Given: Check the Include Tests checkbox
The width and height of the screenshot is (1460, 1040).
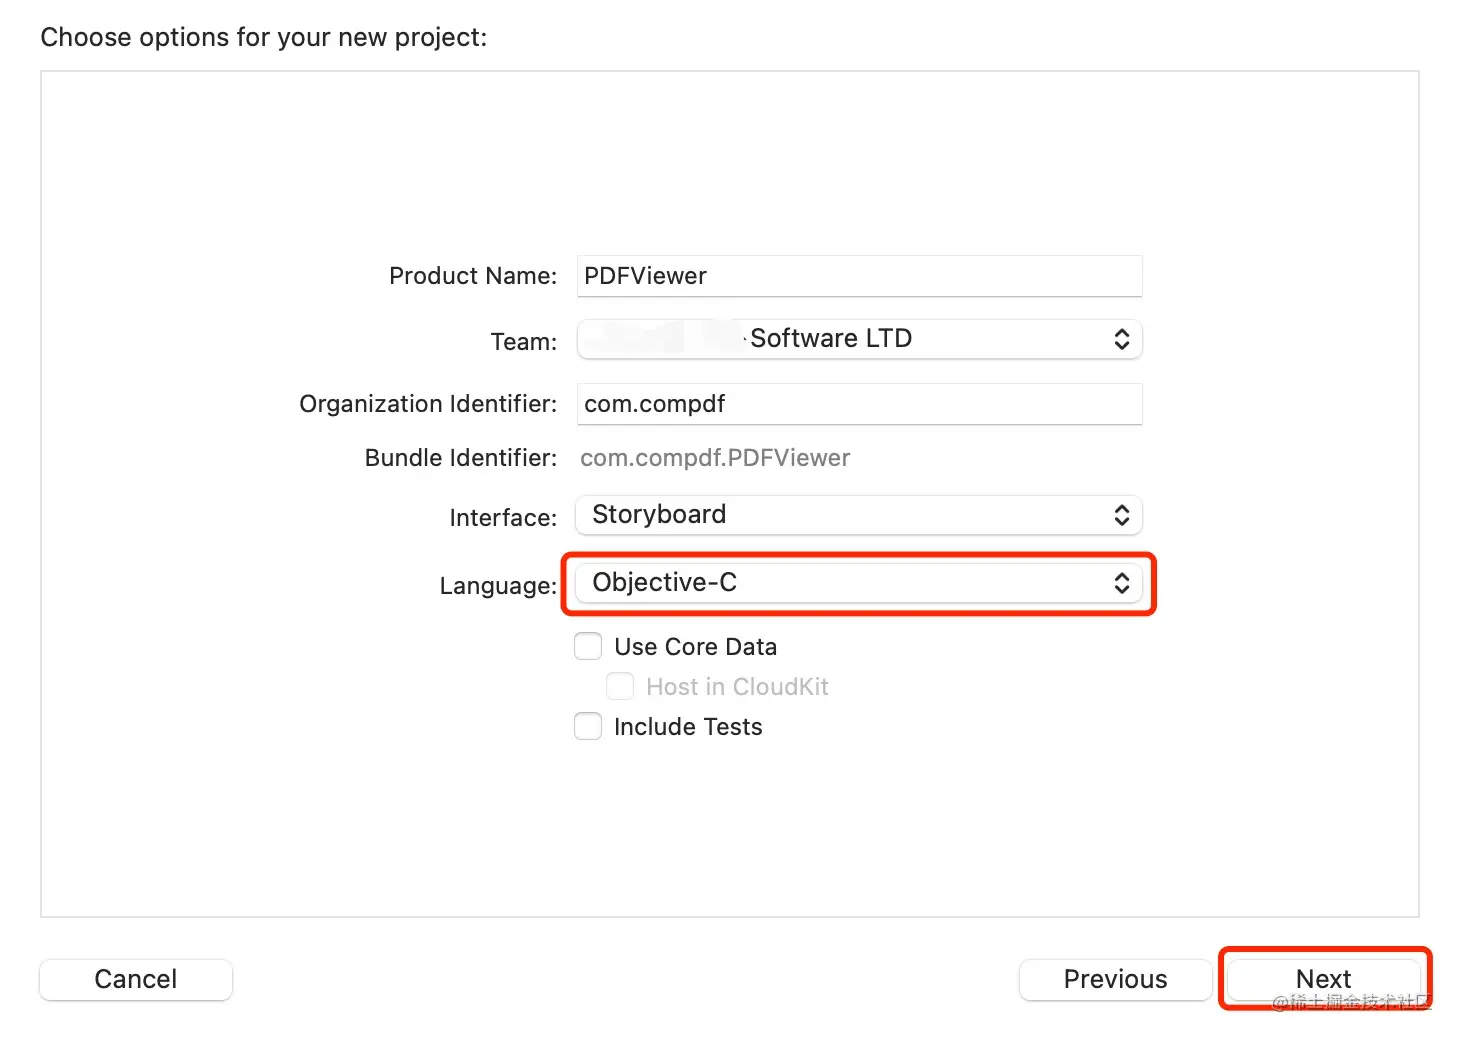Looking at the screenshot, I should pyautogui.click(x=588, y=726).
